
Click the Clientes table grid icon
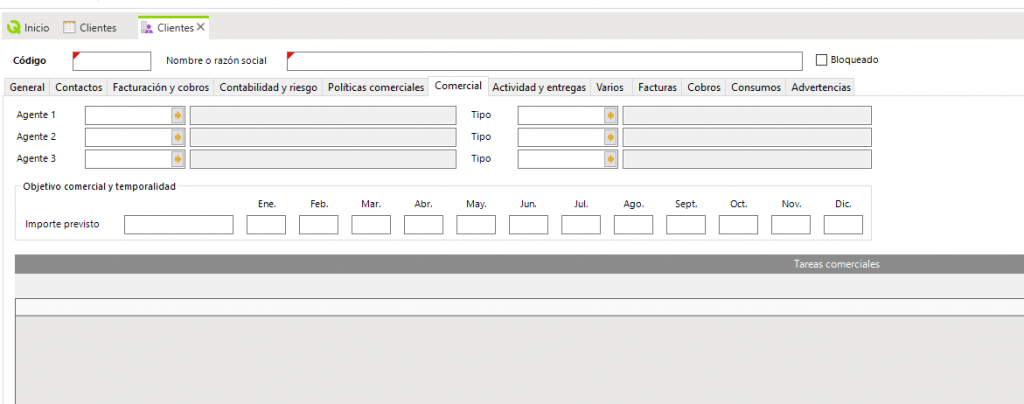coord(69,28)
